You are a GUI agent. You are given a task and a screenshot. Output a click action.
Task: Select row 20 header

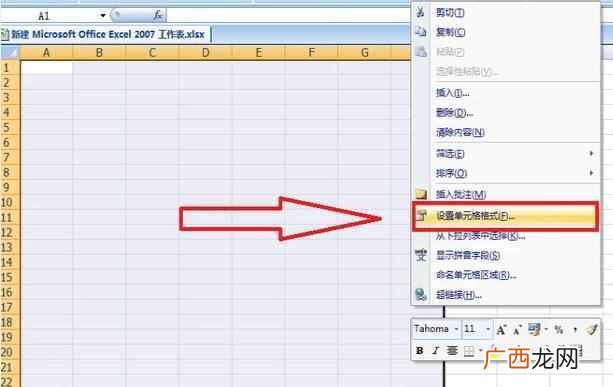pyautogui.click(x=10, y=352)
